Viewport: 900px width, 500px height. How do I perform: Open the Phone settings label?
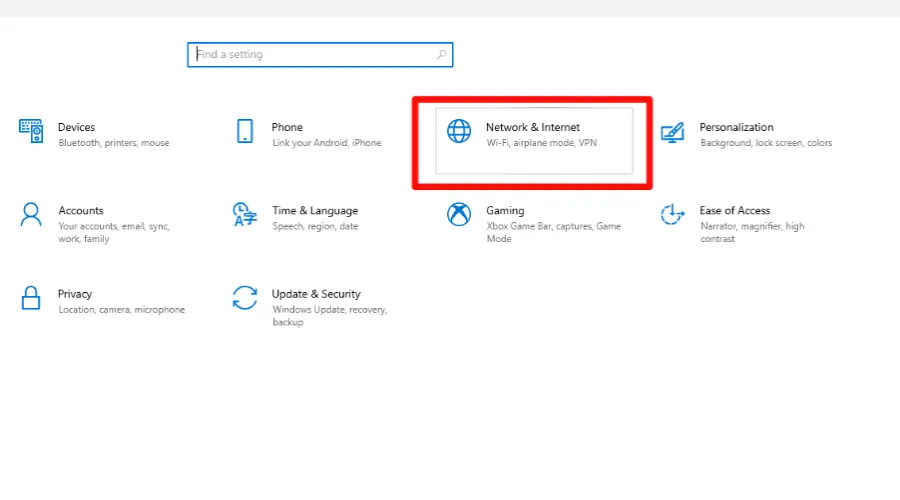click(x=287, y=127)
